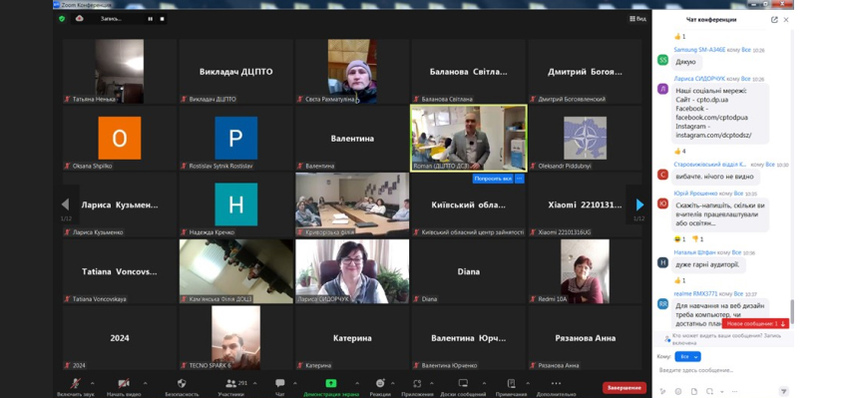
Task: Select Roman (ДЦПТО ДСЗ) video tile
Action: pyautogui.click(x=468, y=138)
